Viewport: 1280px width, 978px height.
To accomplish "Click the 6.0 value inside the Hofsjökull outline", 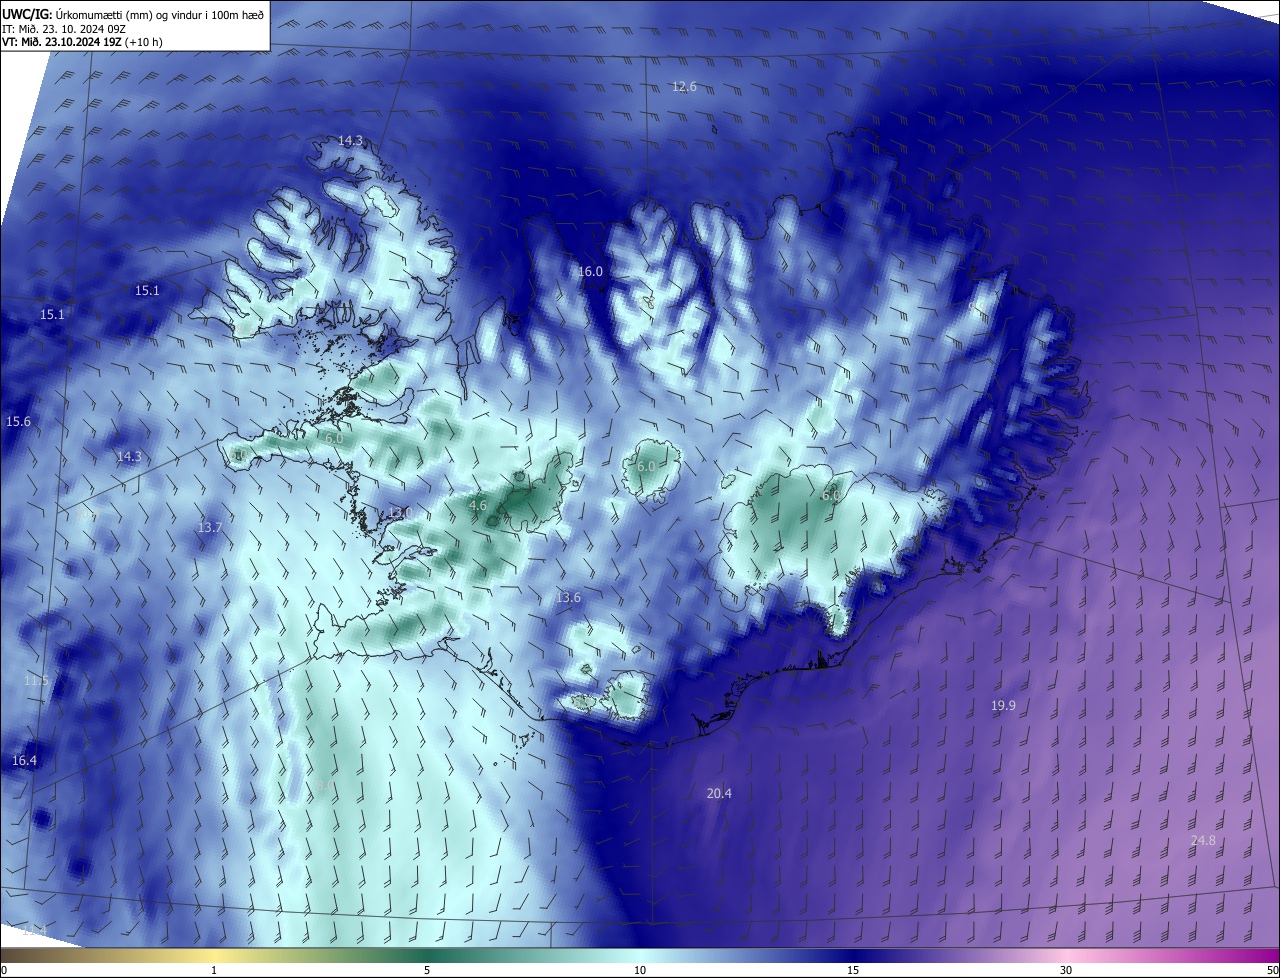I will 646,467.
